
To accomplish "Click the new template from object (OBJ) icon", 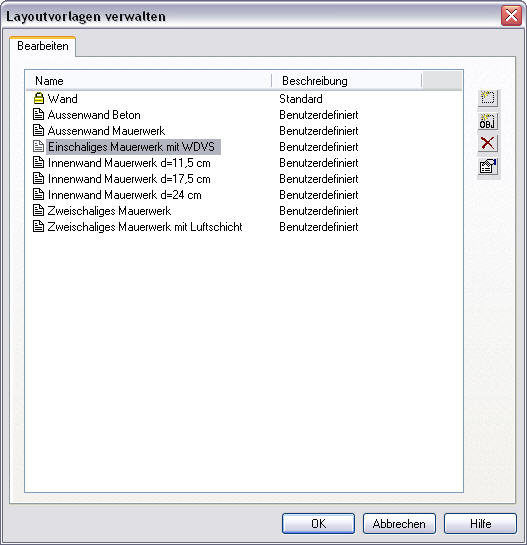I will click(488, 121).
